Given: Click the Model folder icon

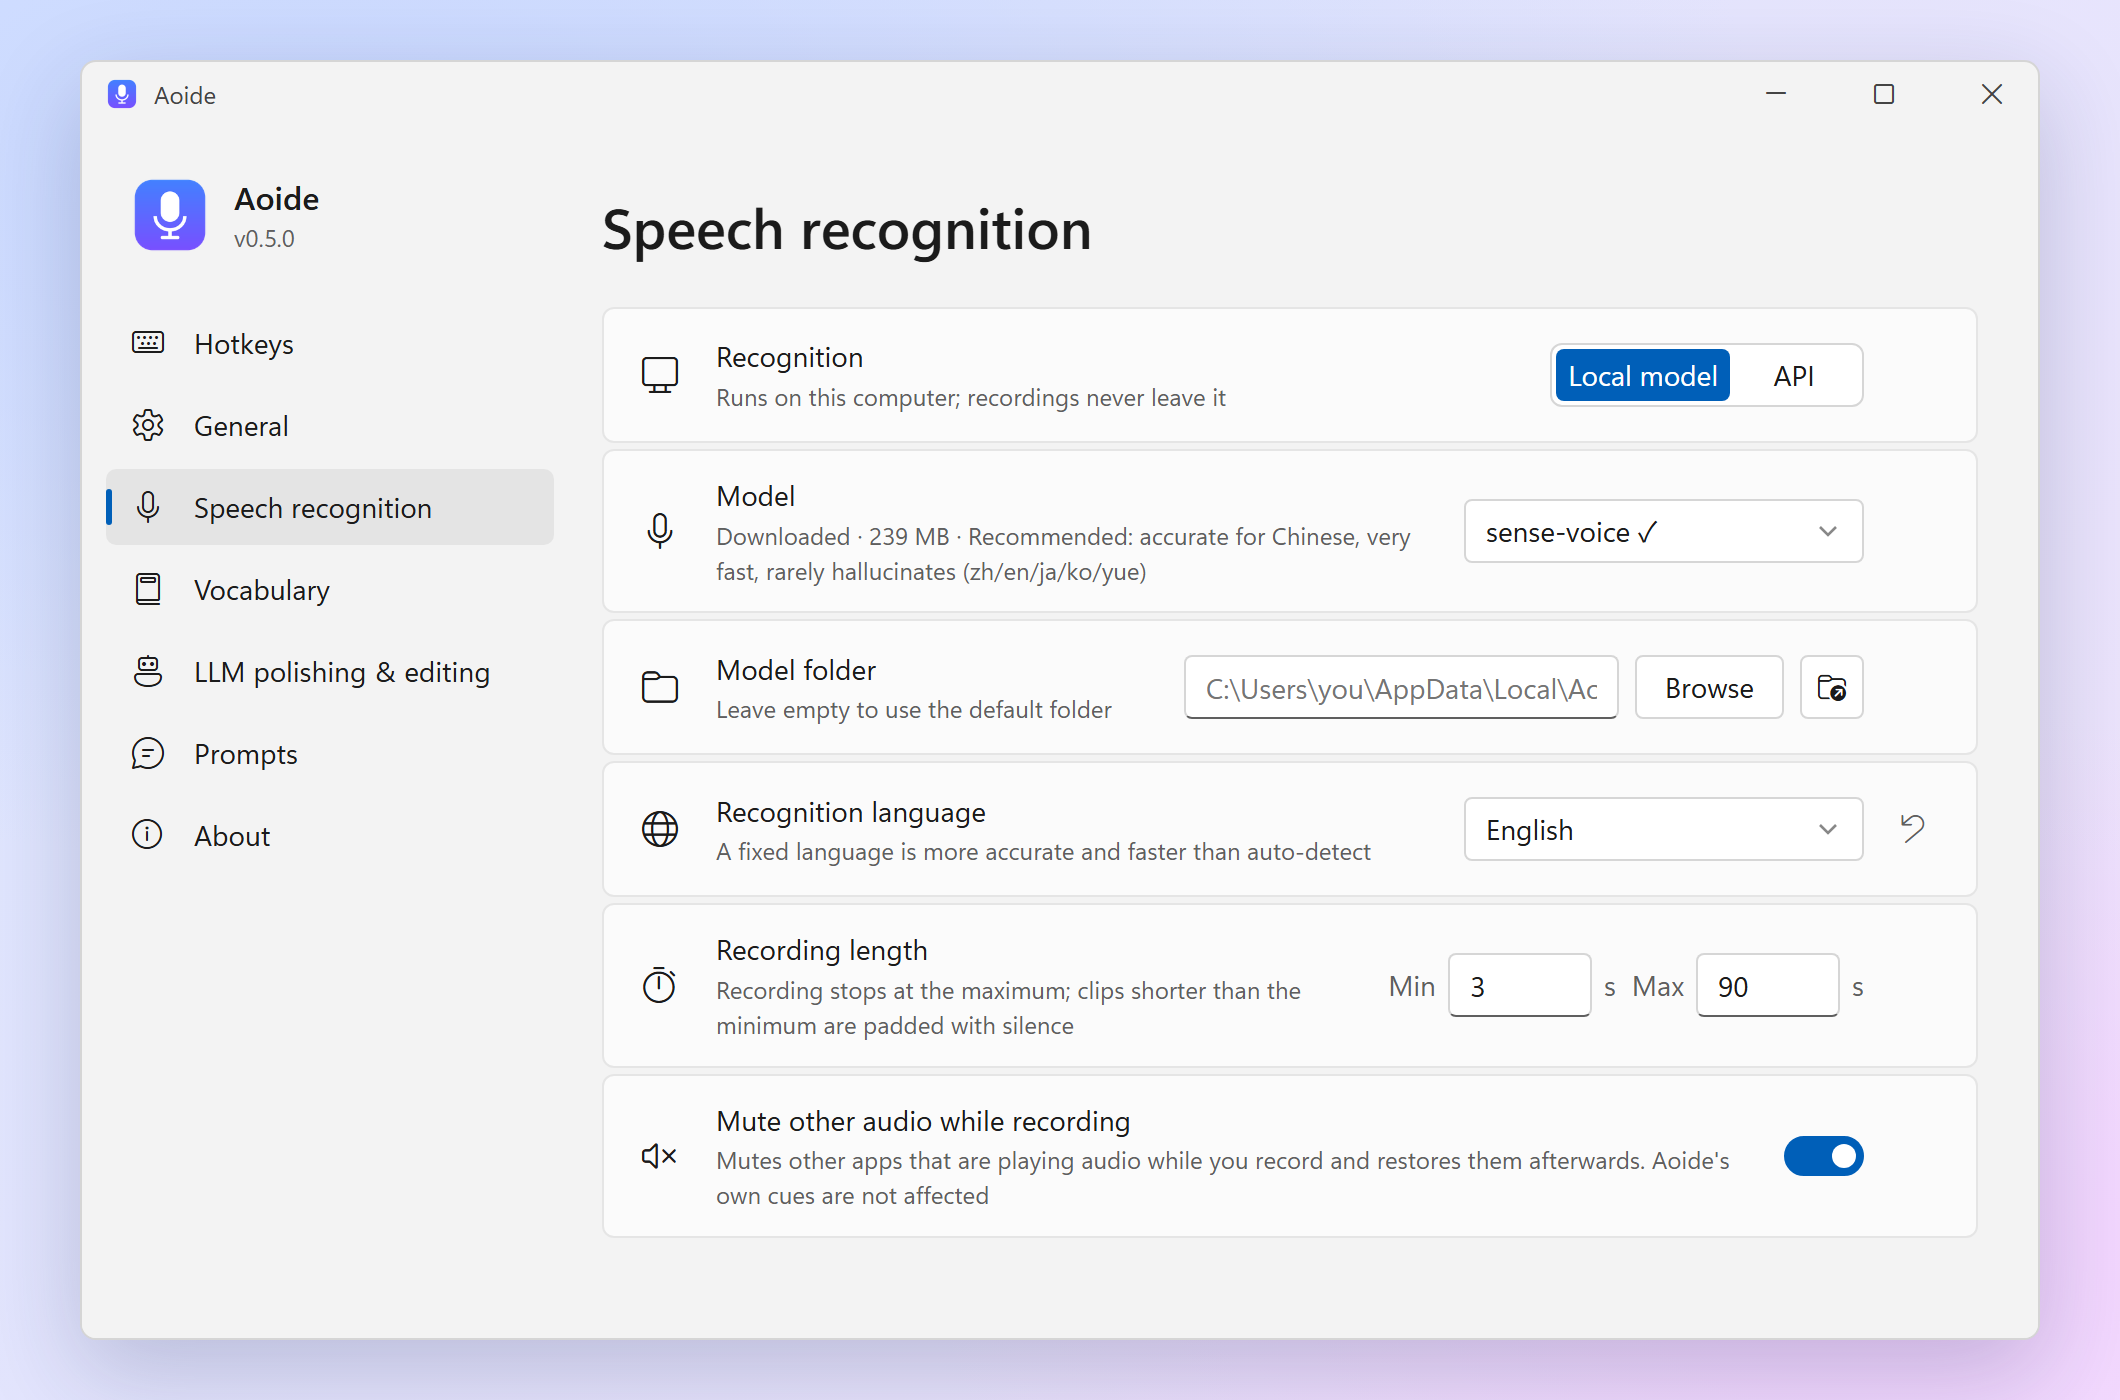Looking at the screenshot, I should point(660,687).
